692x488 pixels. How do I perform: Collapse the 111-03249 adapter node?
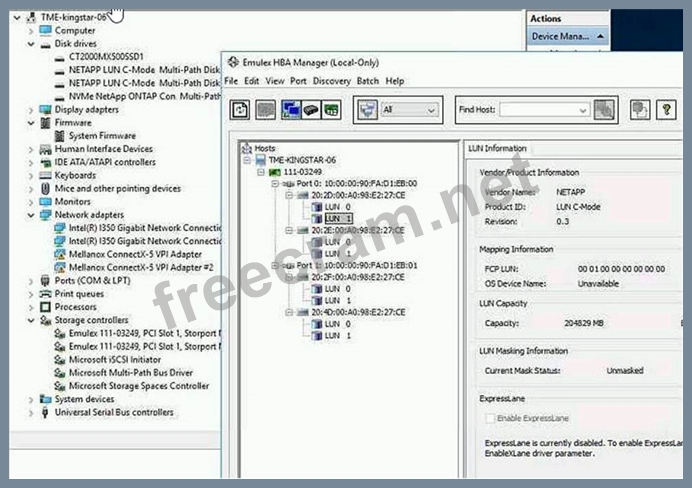tap(261, 172)
